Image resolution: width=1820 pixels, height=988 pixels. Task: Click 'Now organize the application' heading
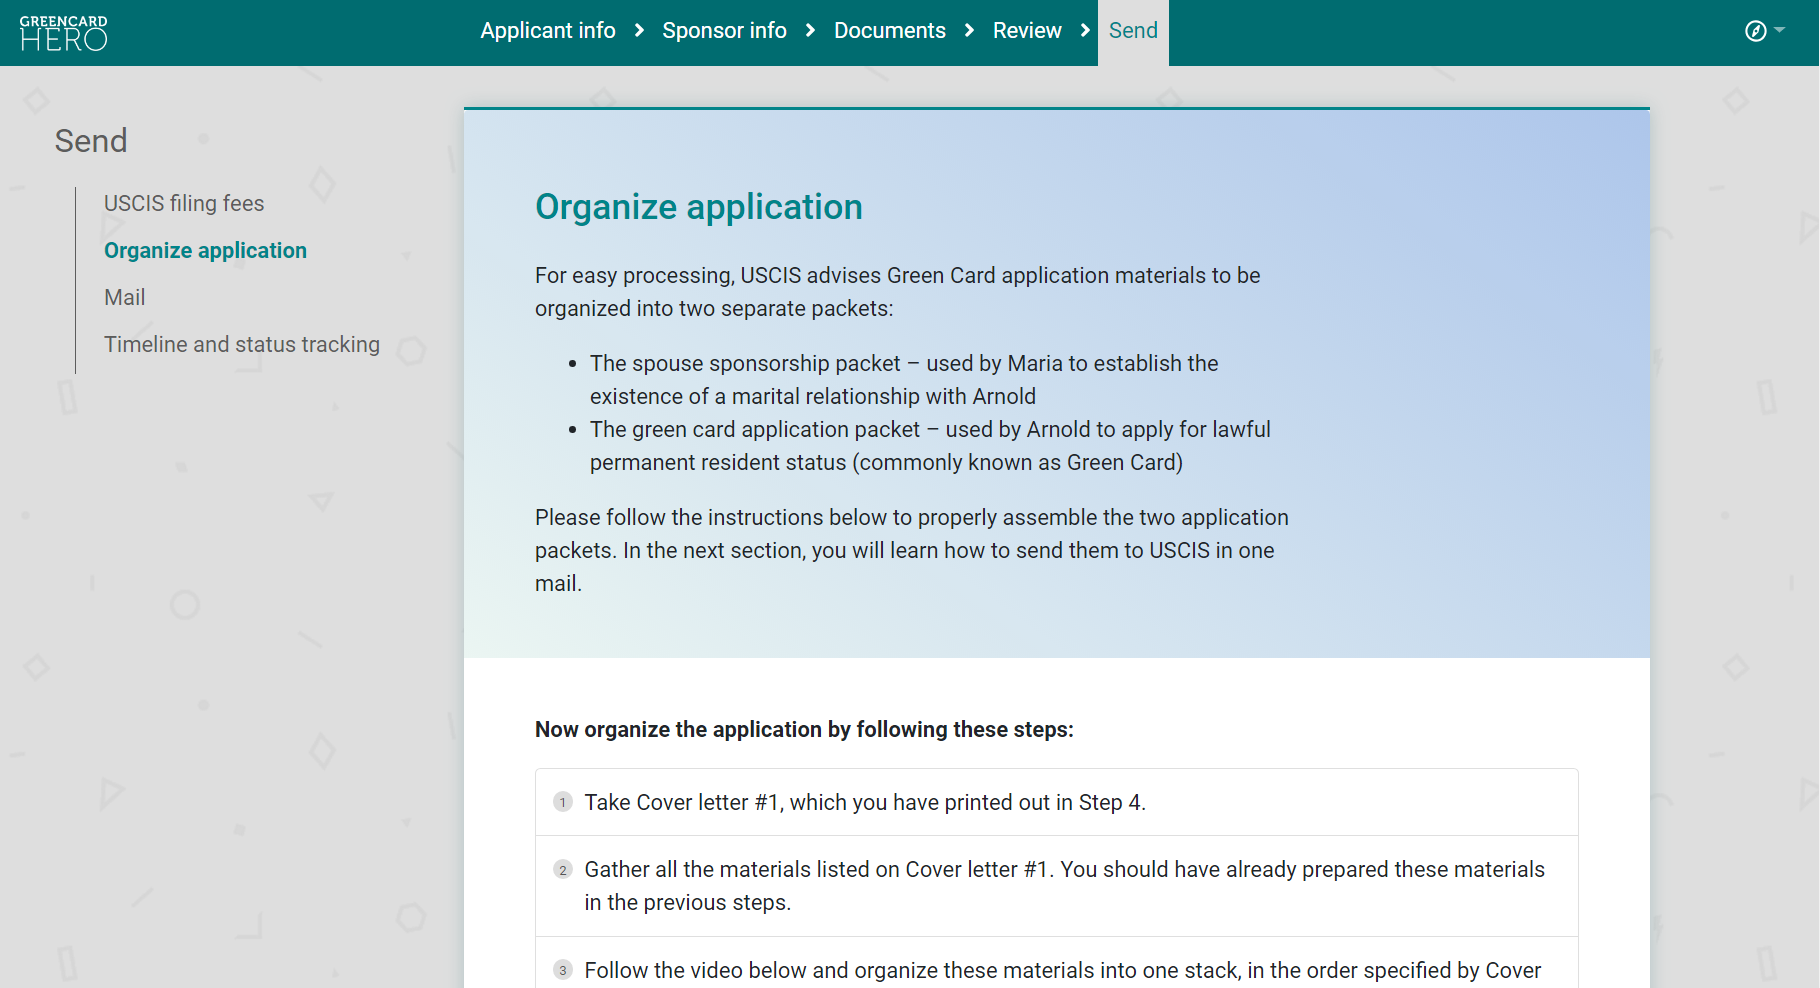tap(804, 730)
